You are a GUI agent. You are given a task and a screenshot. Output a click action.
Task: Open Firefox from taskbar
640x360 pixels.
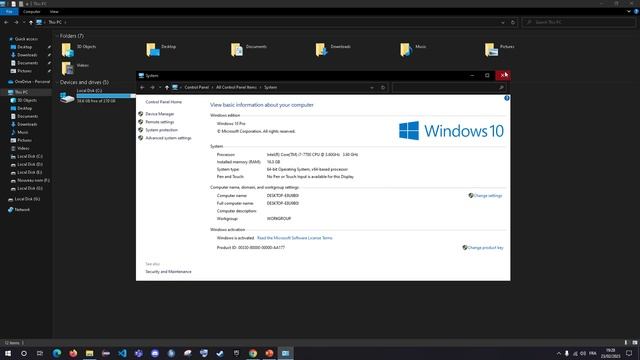pyautogui.click(x=73, y=353)
